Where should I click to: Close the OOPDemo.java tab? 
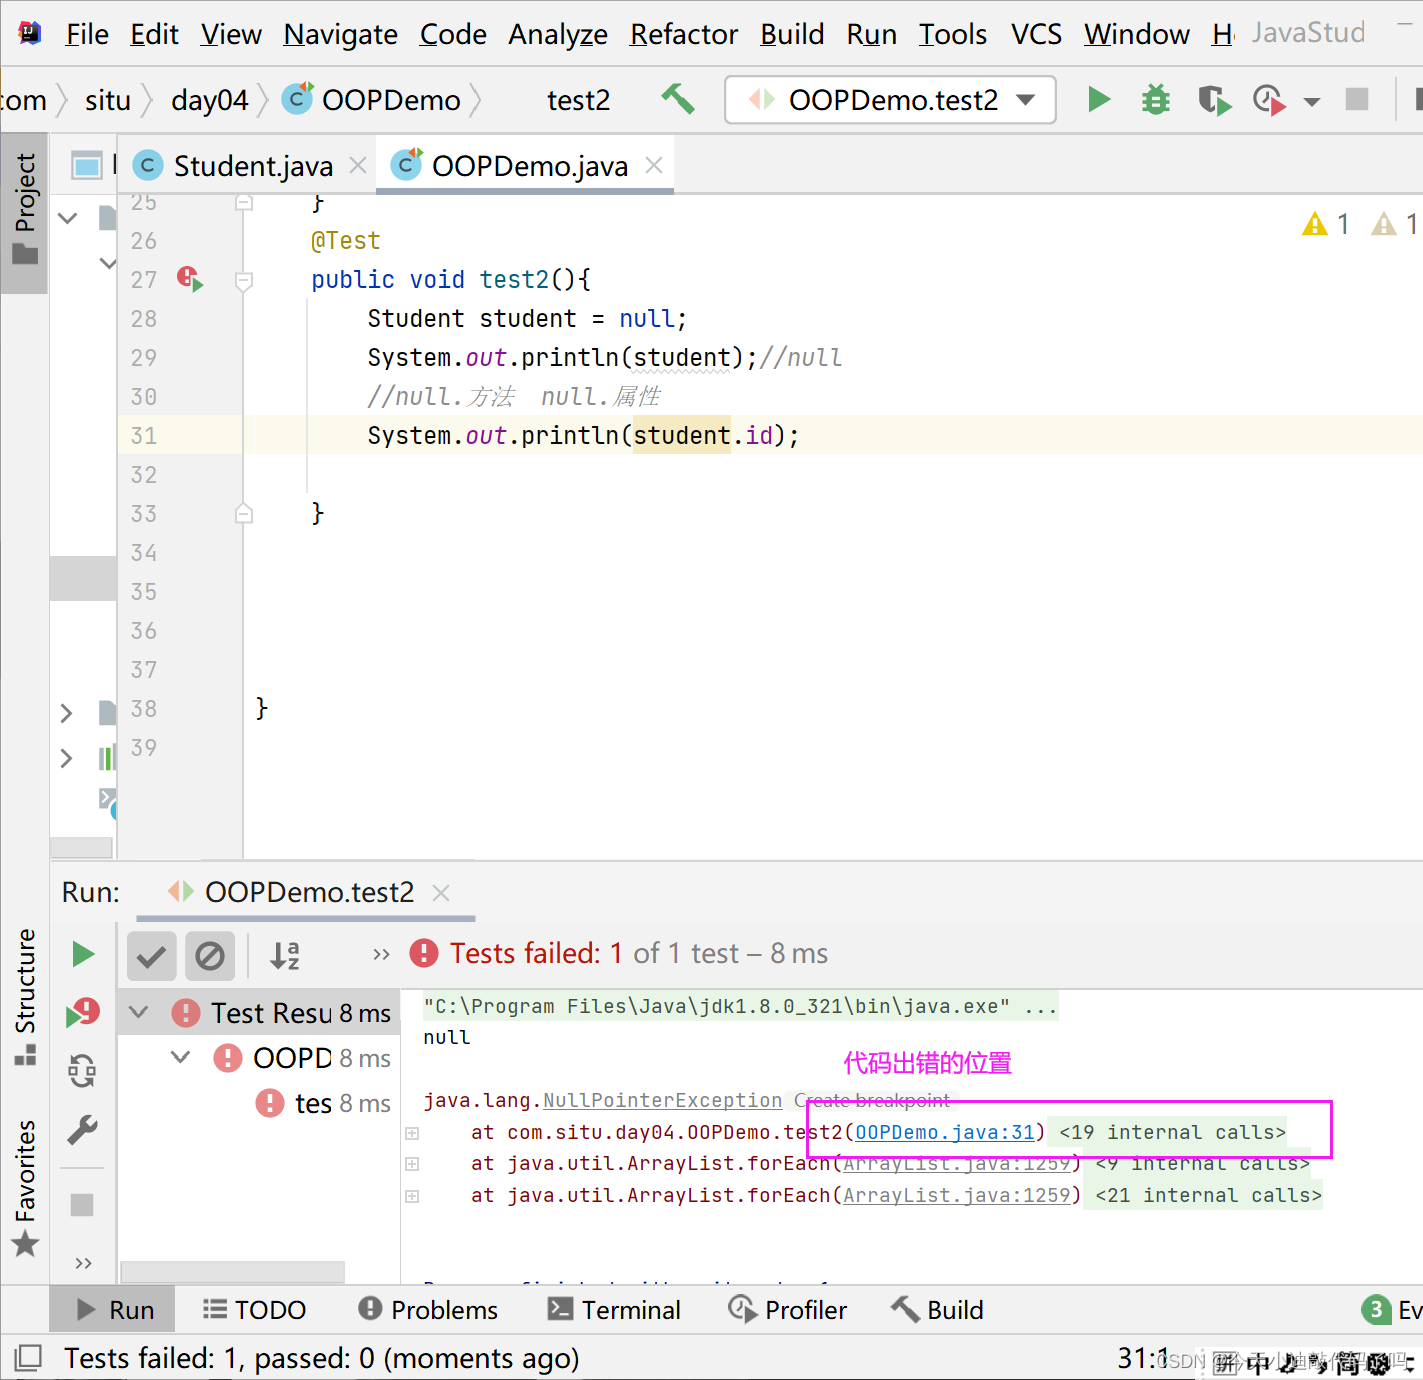pos(654,165)
